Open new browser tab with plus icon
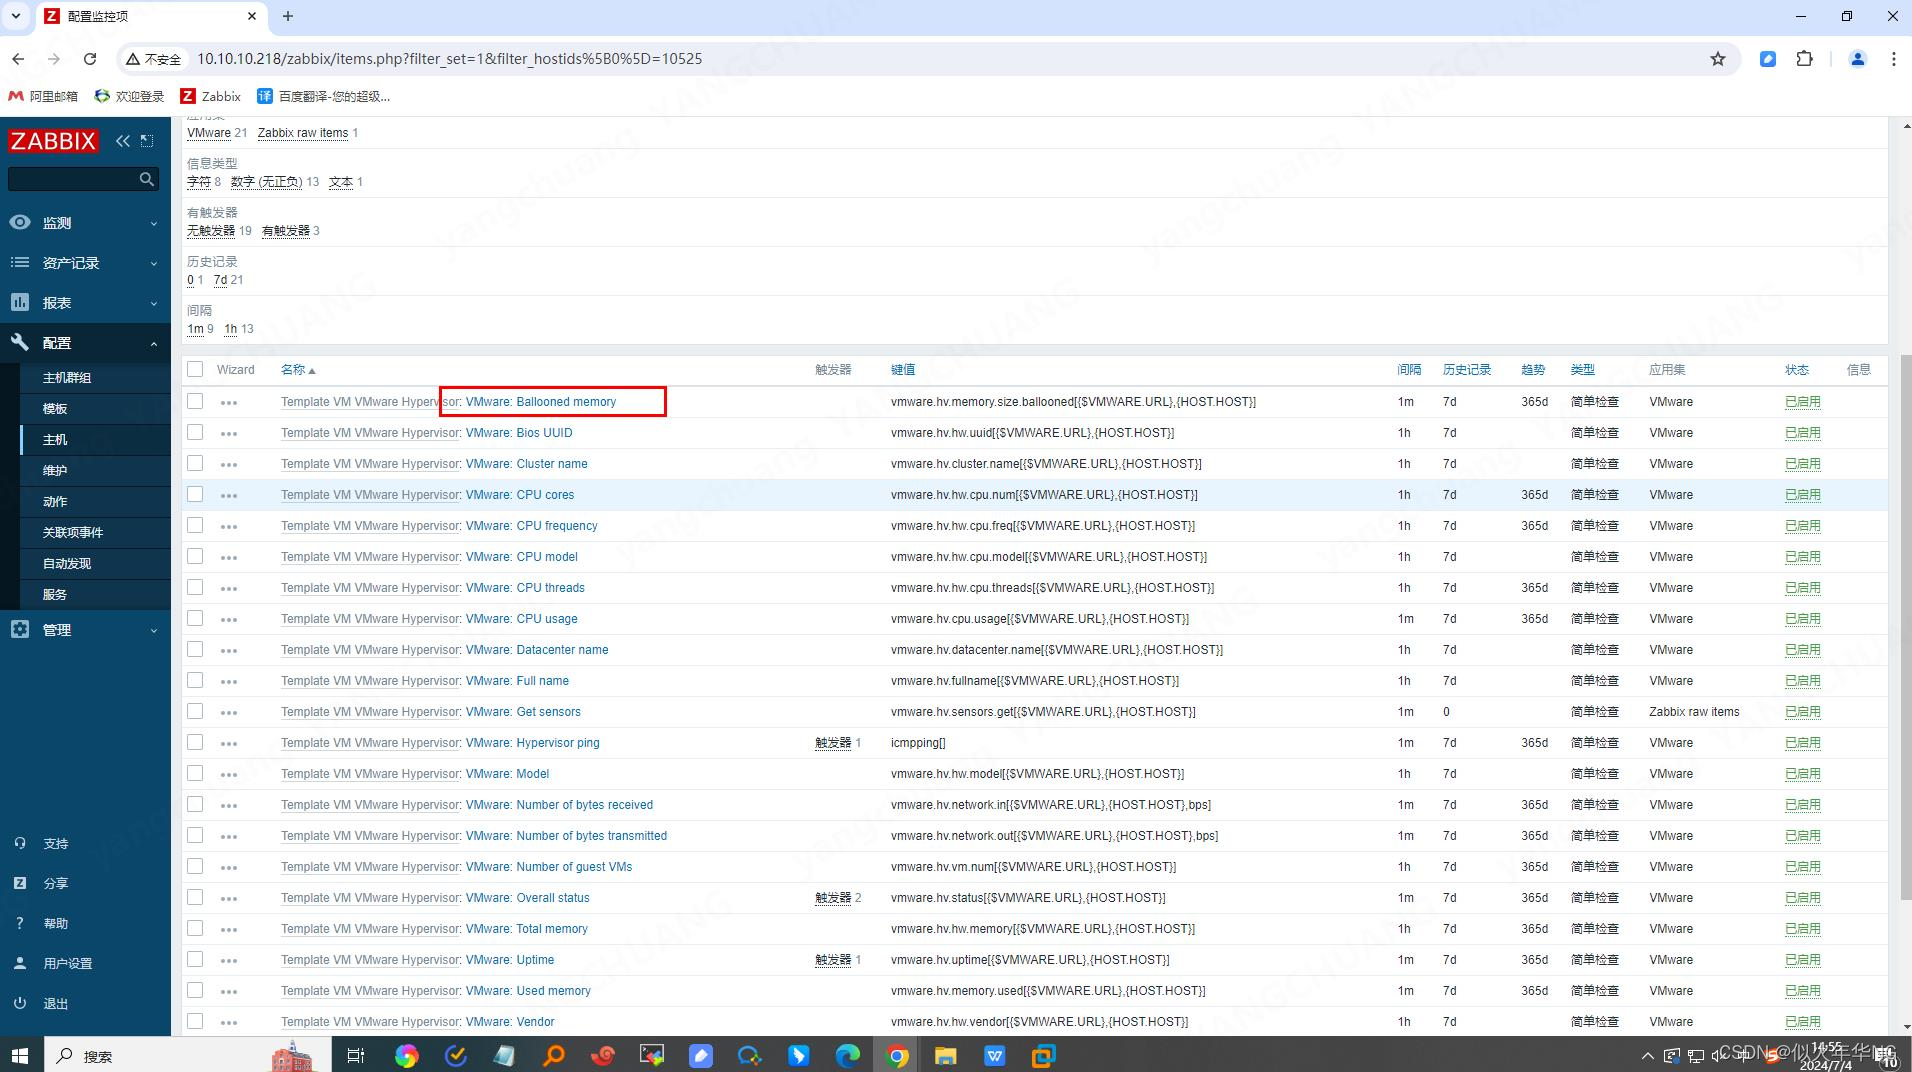The image size is (1912, 1072). click(288, 16)
